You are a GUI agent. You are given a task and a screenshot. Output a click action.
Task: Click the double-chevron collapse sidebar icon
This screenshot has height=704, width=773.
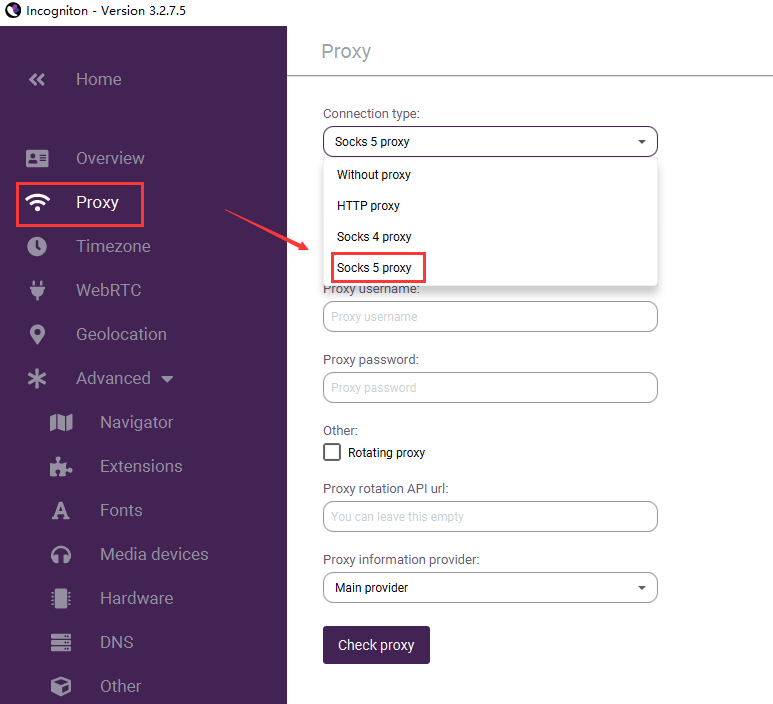(37, 79)
